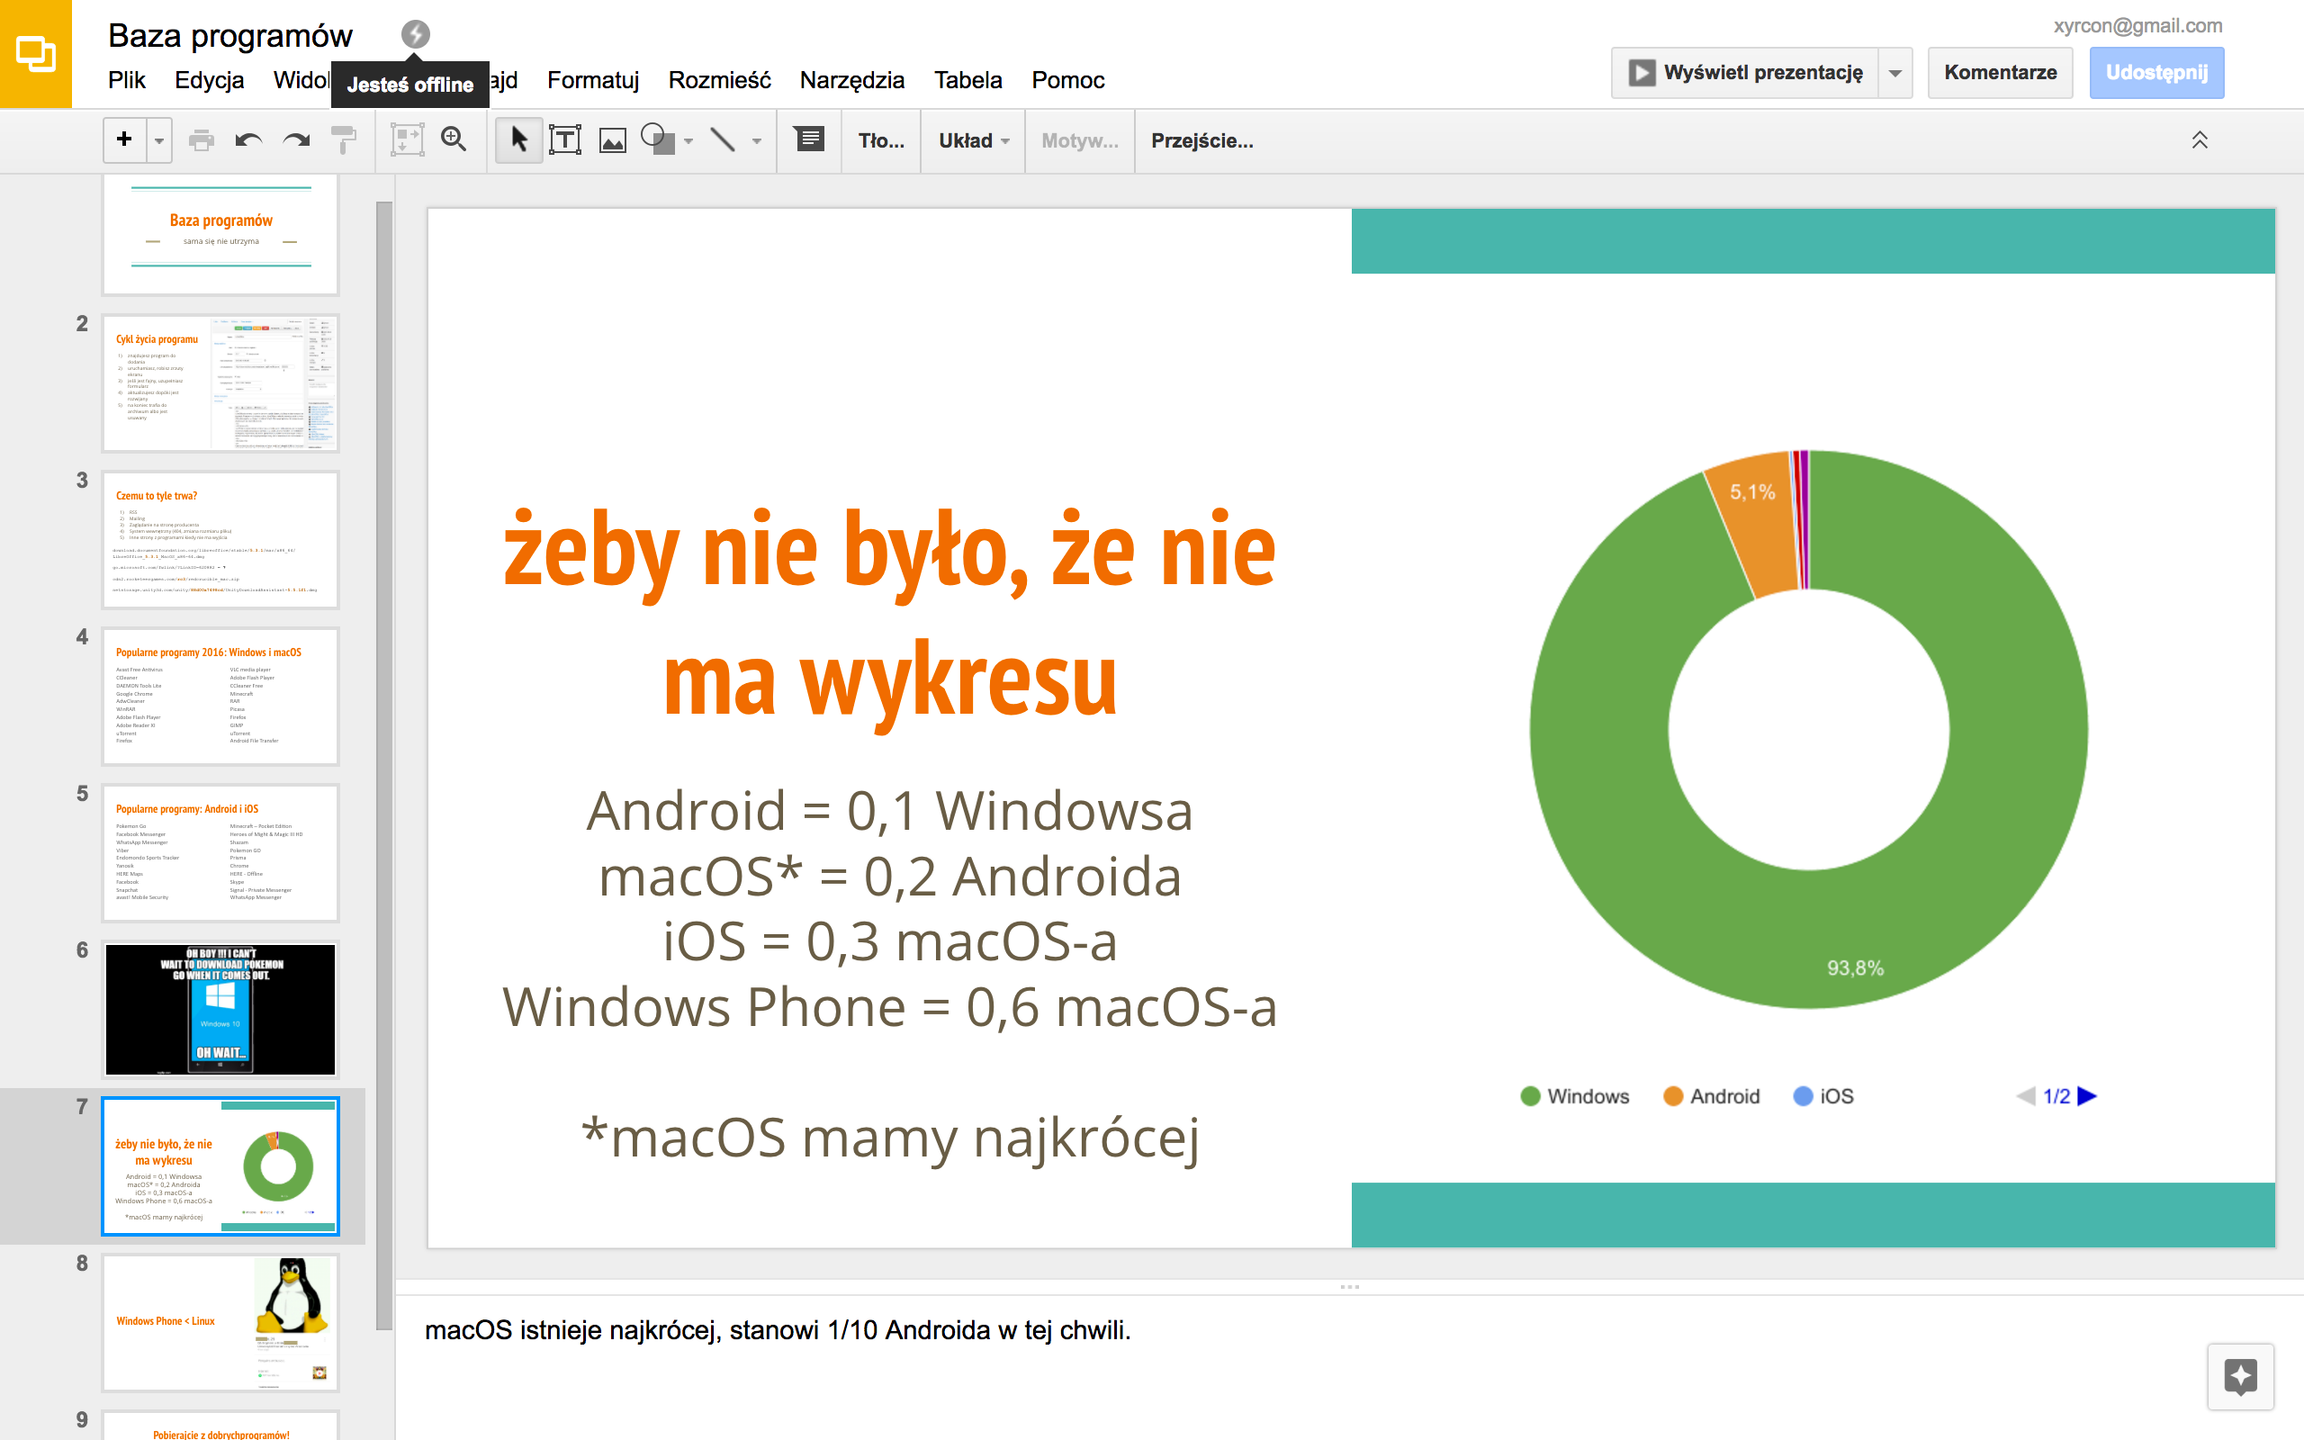This screenshot has width=2304, height=1440.
Task: Click the Add comment icon
Action: [x=809, y=139]
